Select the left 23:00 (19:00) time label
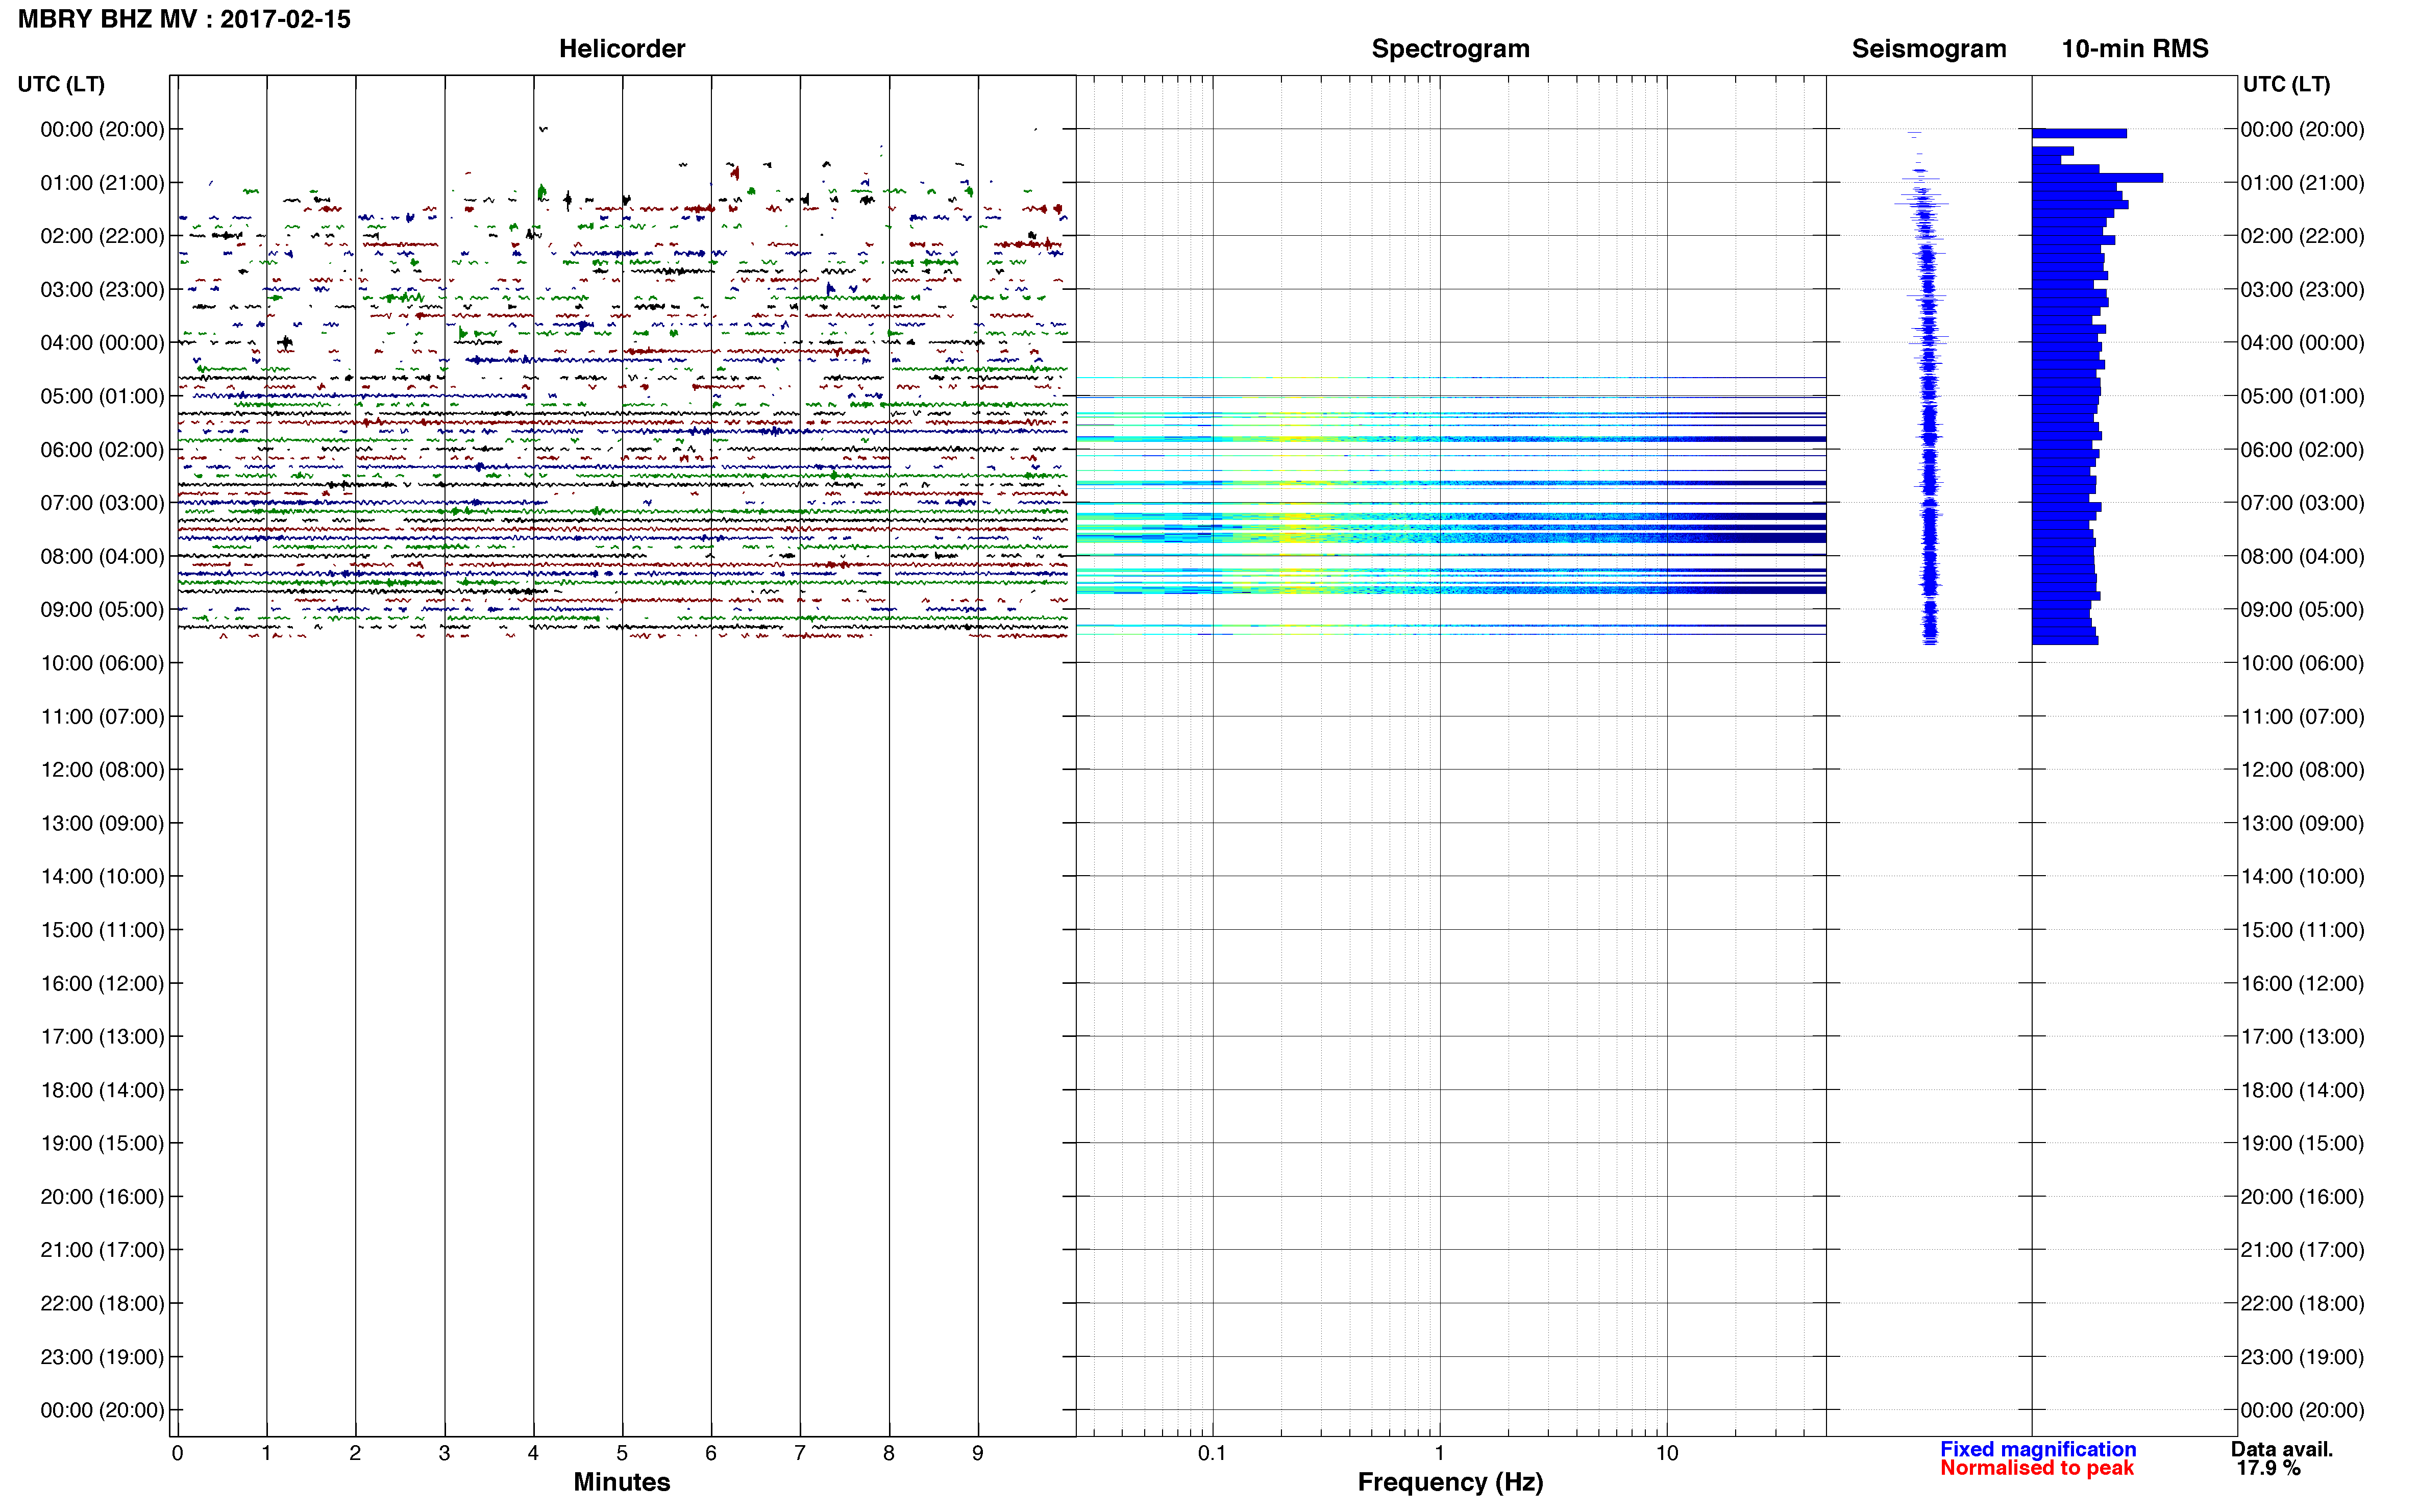Screen dimensions: 2419x1512 102,1357
